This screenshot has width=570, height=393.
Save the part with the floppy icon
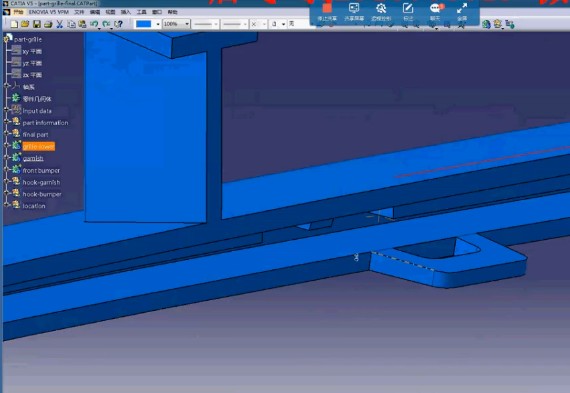[37, 24]
